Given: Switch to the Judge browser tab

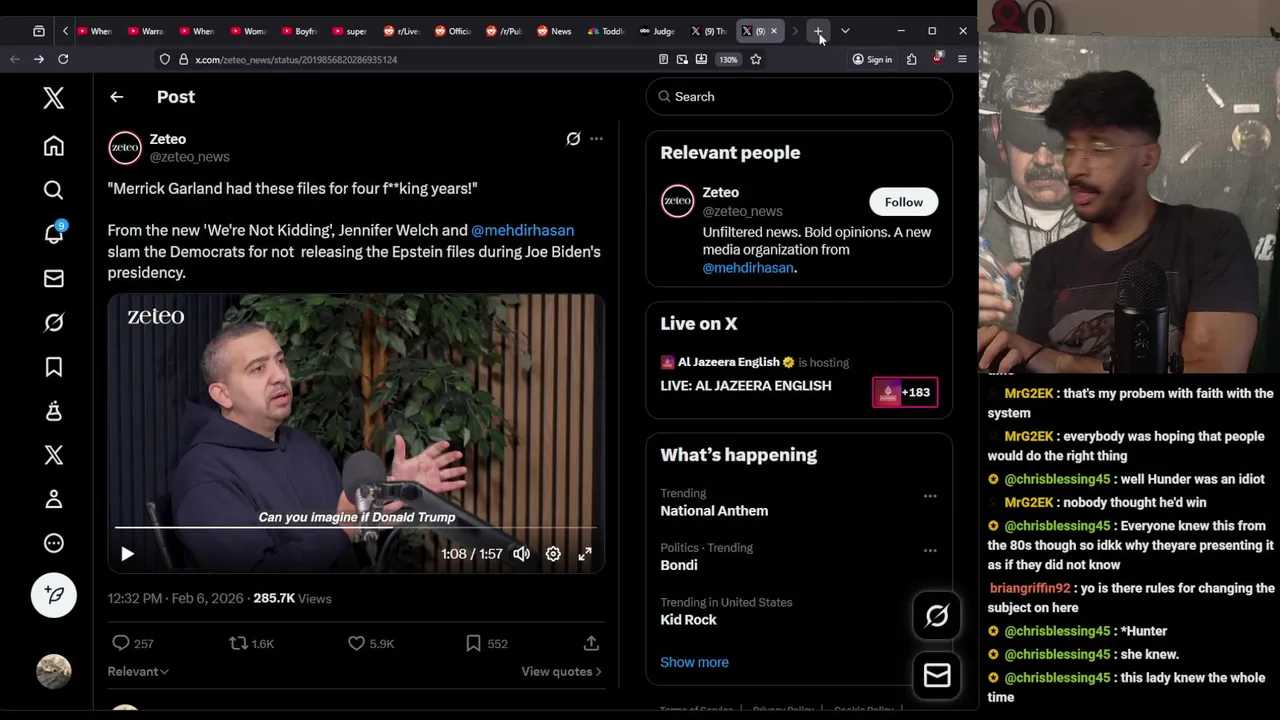Looking at the screenshot, I should (657, 31).
